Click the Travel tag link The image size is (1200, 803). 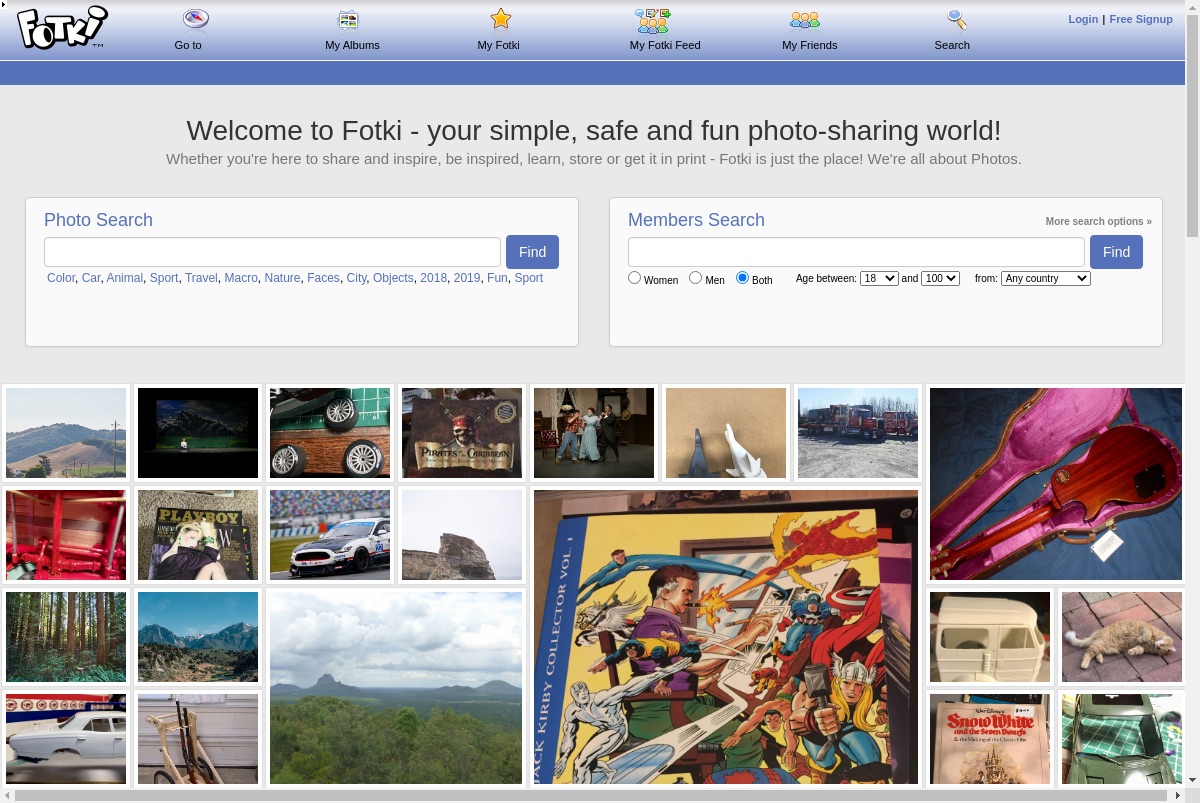click(x=201, y=278)
